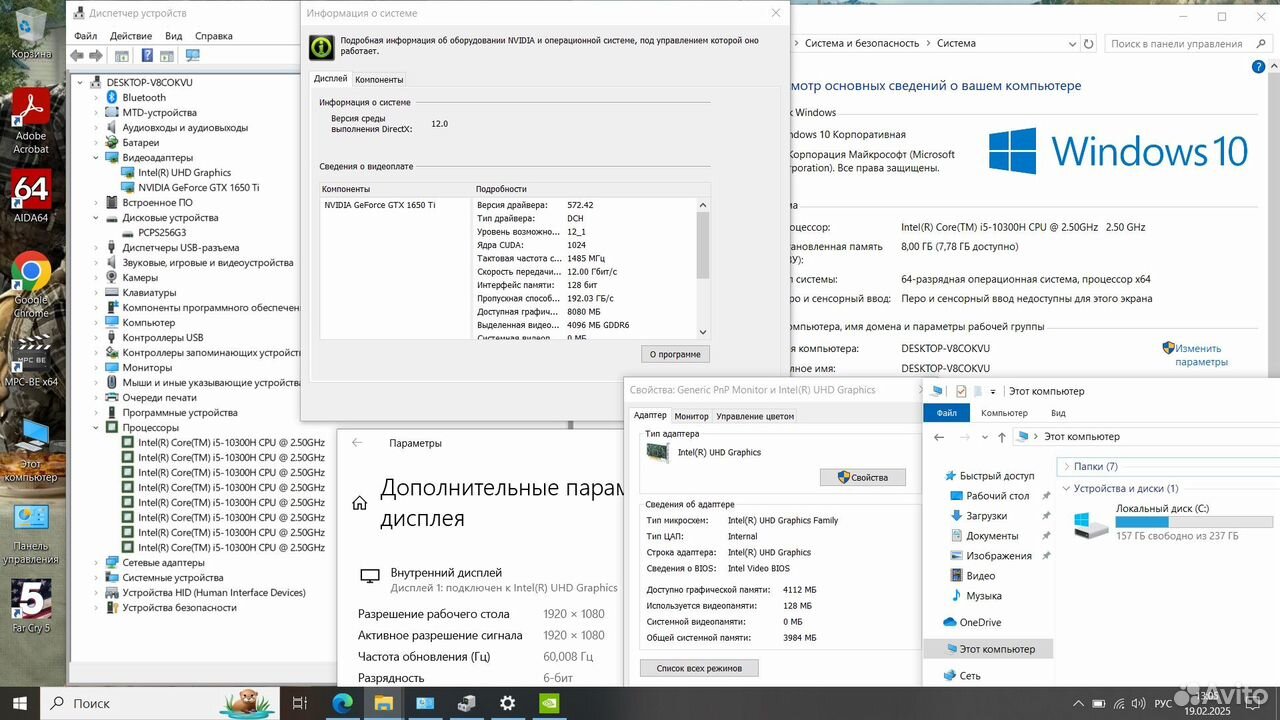1280x720 pixels.
Task: Open the AIDA64 desktop icon
Action: pyautogui.click(x=31, y=196)
